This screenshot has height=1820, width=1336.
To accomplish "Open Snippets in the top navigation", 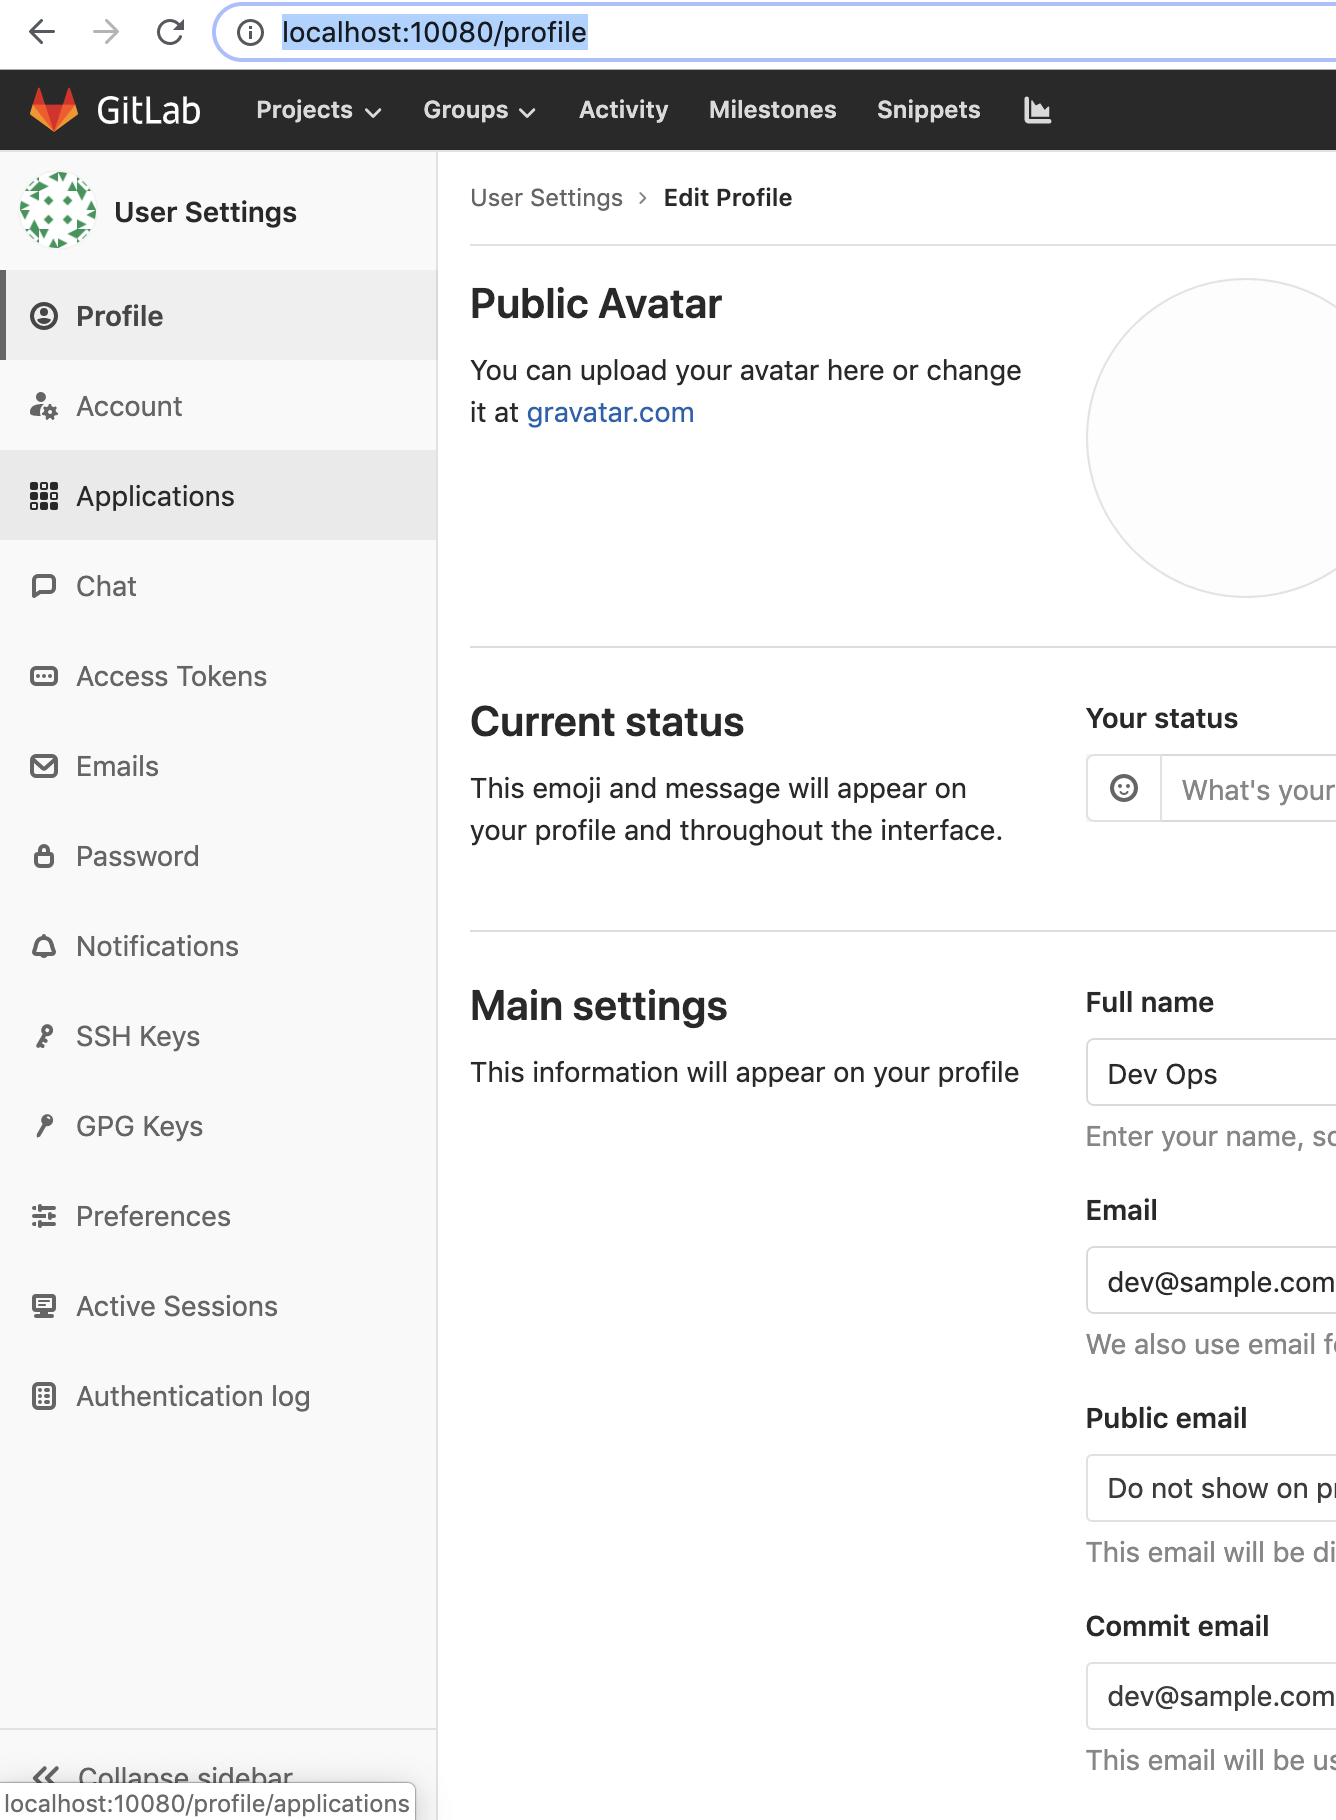I will (x=928, y=110).
